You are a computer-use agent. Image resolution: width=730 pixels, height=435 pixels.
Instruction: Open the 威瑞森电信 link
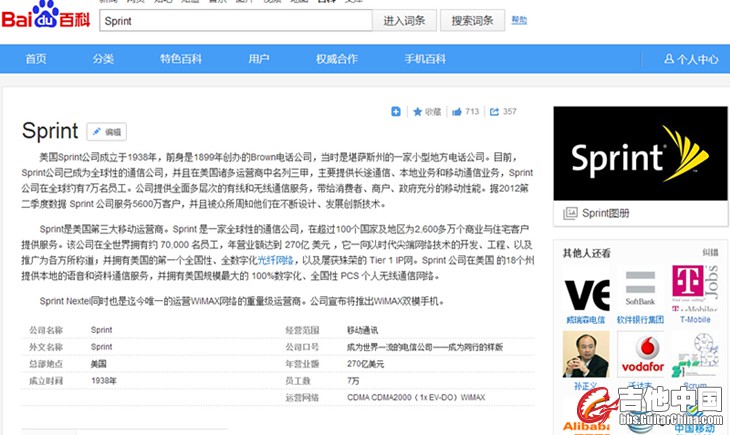click(x=586, y=320)
